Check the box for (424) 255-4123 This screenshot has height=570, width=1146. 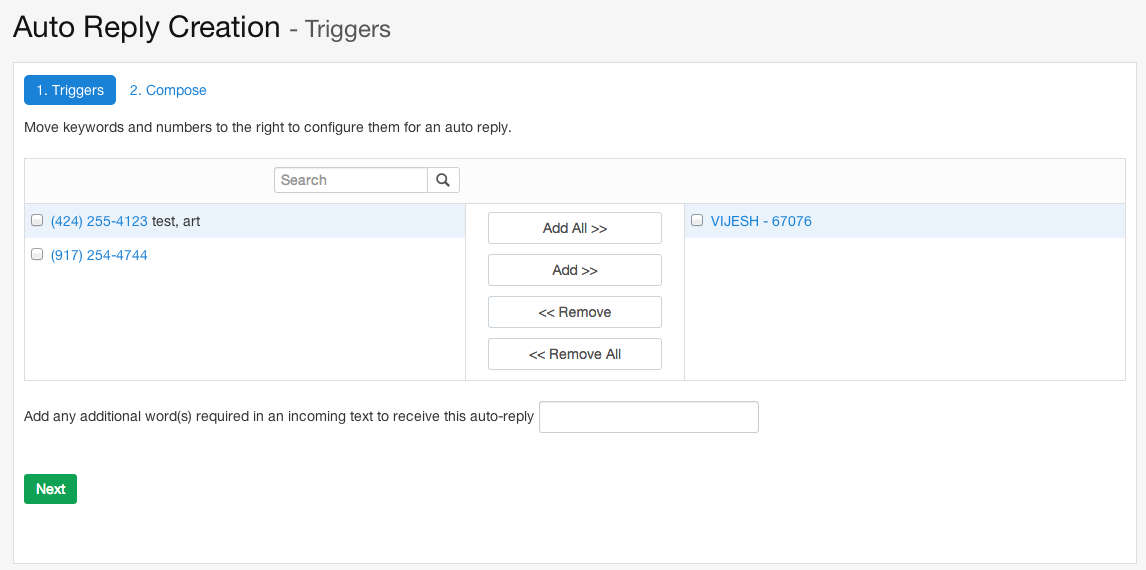tap(37, 220)
